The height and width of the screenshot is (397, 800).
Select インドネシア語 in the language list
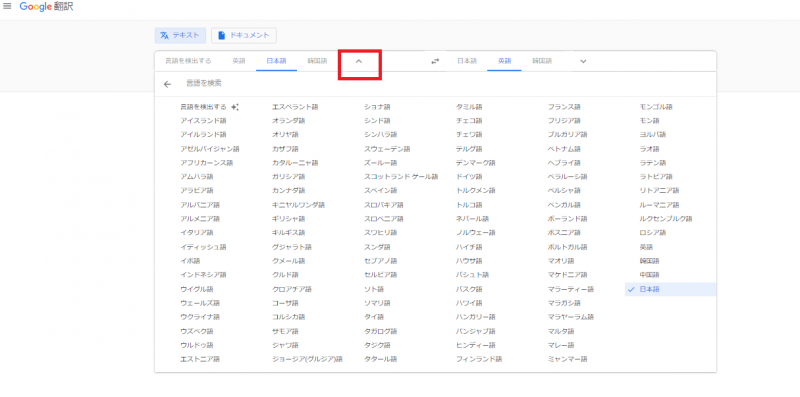pos(203,275)
